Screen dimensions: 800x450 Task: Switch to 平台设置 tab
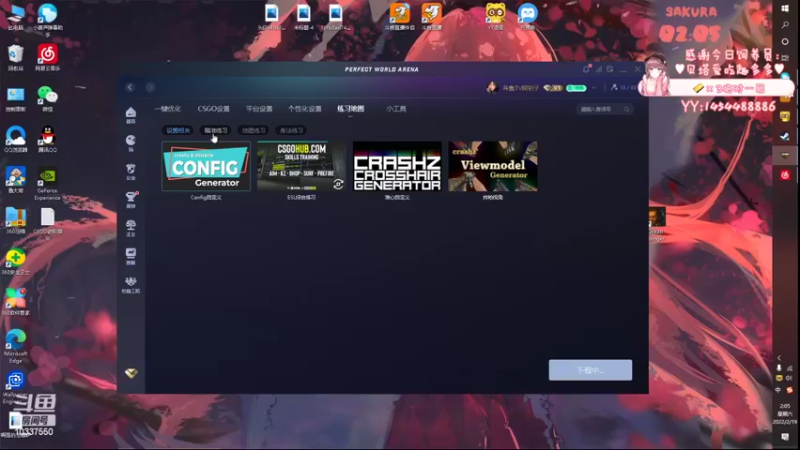[x=259, y=109]
